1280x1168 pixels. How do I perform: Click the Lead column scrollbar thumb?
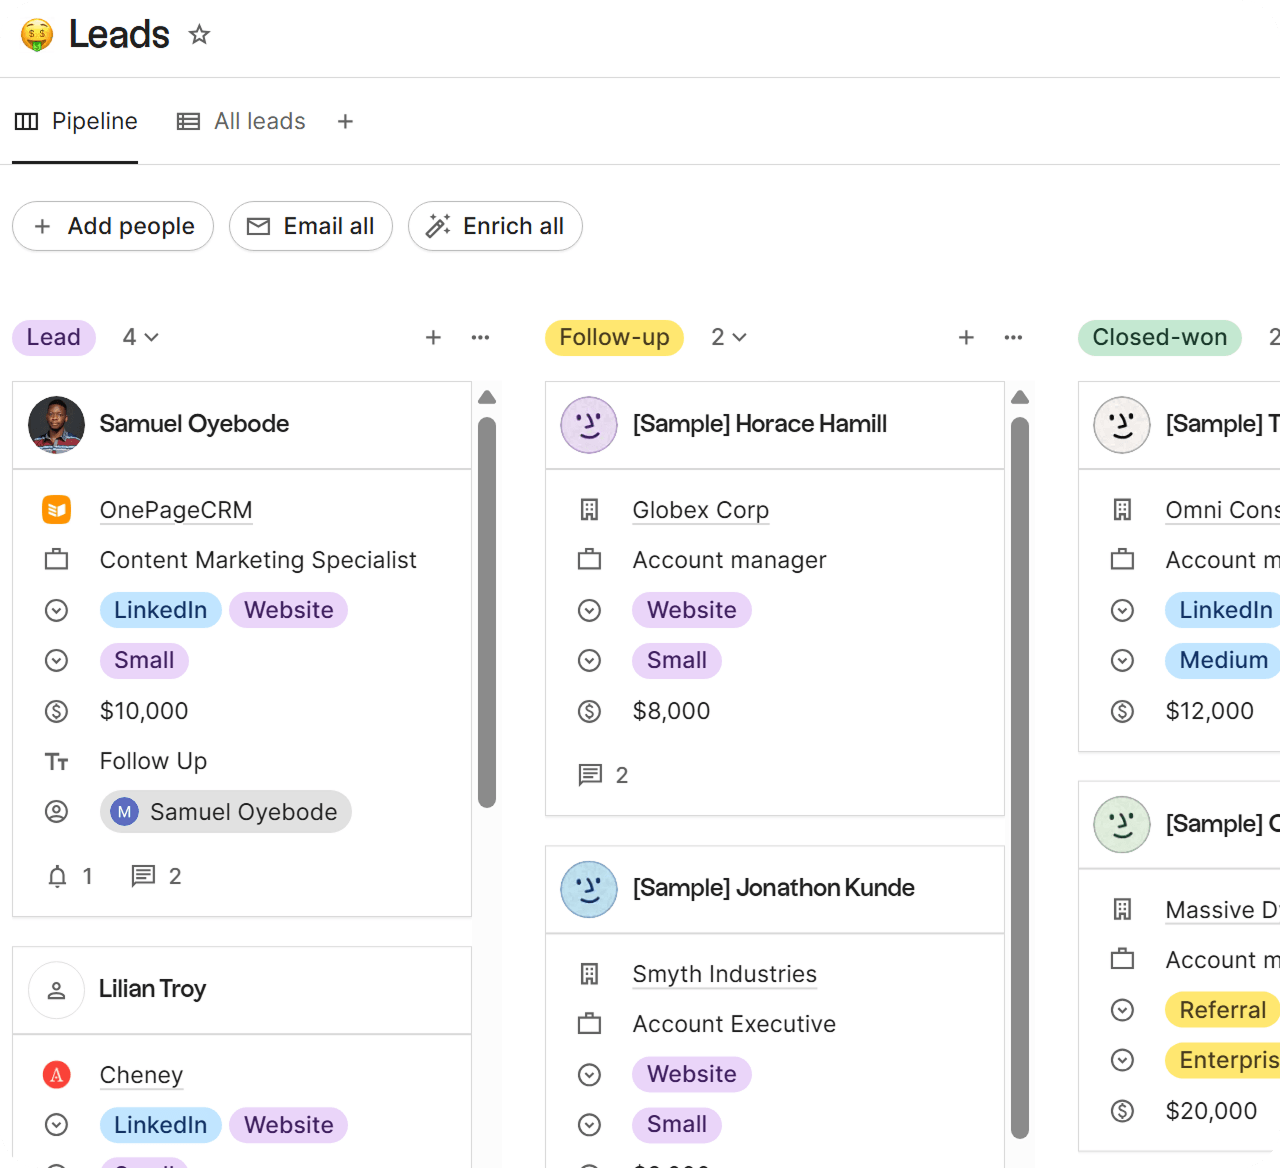coord(487,612)
